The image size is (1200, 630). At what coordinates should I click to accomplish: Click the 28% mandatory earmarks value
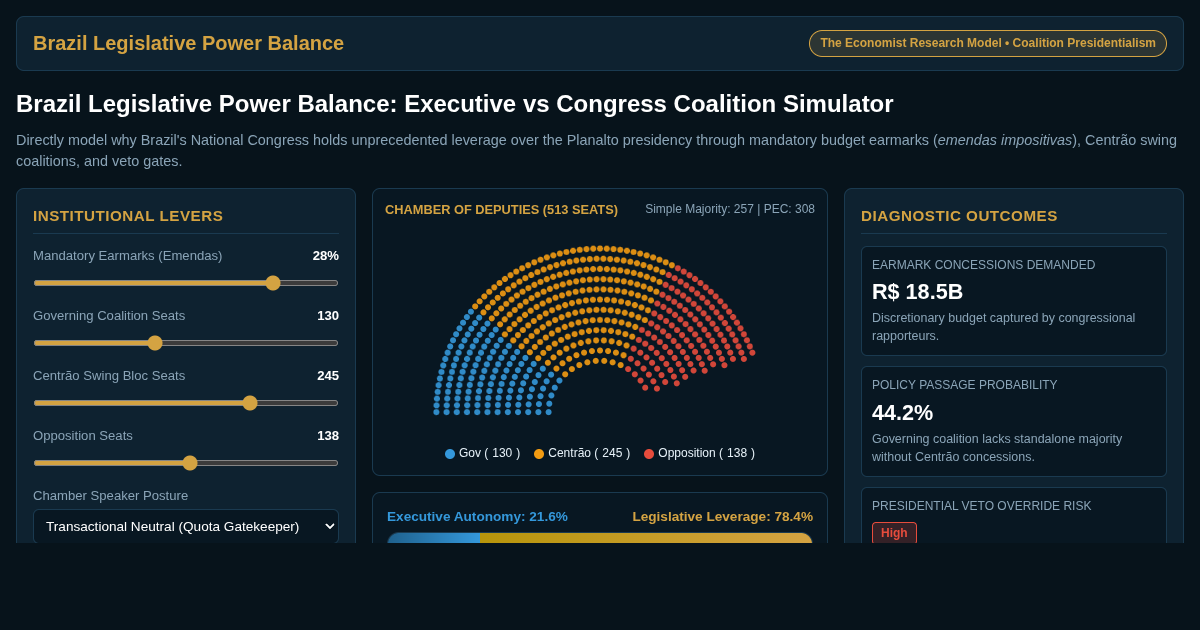[x=326, y=255]
